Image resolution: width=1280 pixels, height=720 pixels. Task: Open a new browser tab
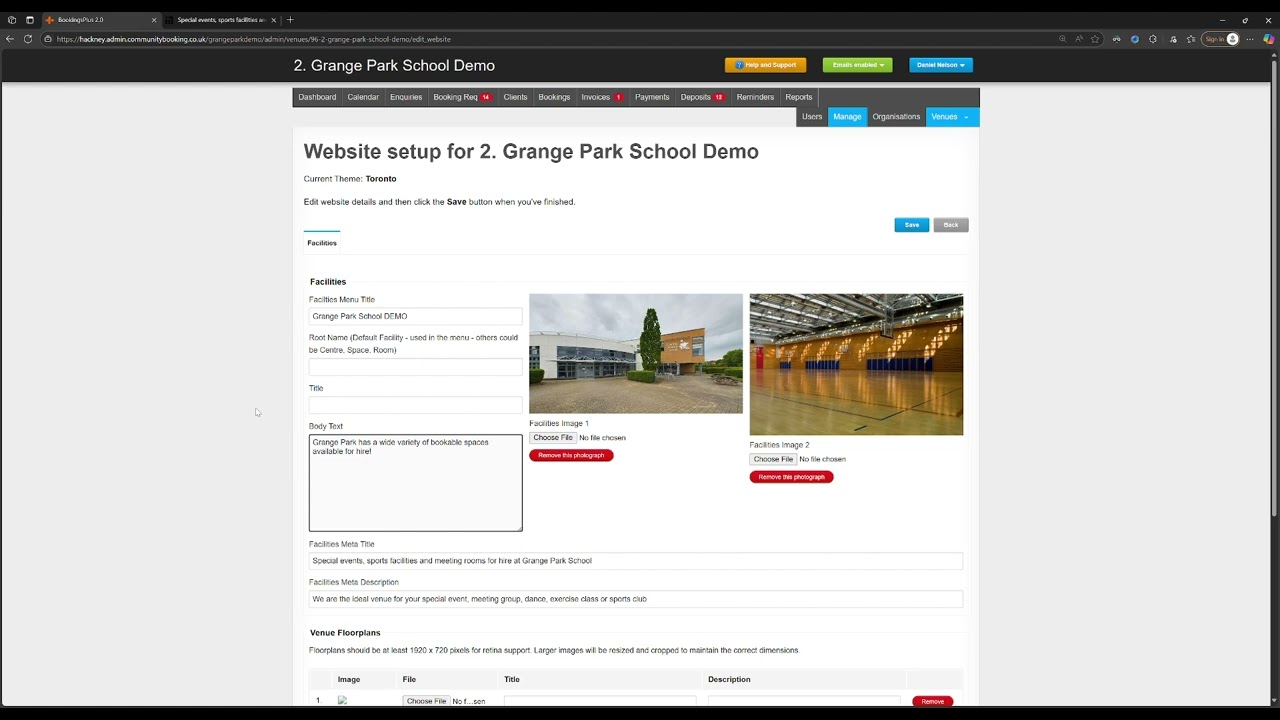click(x=290, y=20)
